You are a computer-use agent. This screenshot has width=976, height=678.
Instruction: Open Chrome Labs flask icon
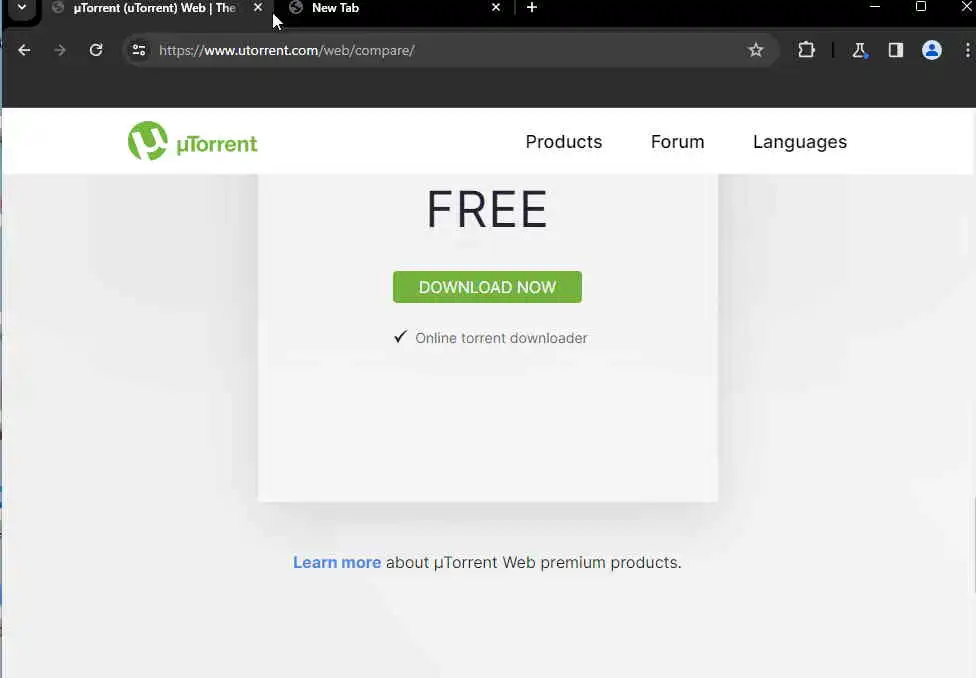click(x=860, y=50)
